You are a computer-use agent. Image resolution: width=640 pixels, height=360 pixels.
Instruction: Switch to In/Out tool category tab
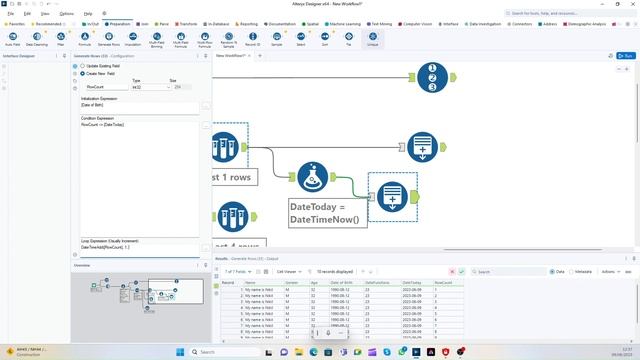tap(90, 24)
